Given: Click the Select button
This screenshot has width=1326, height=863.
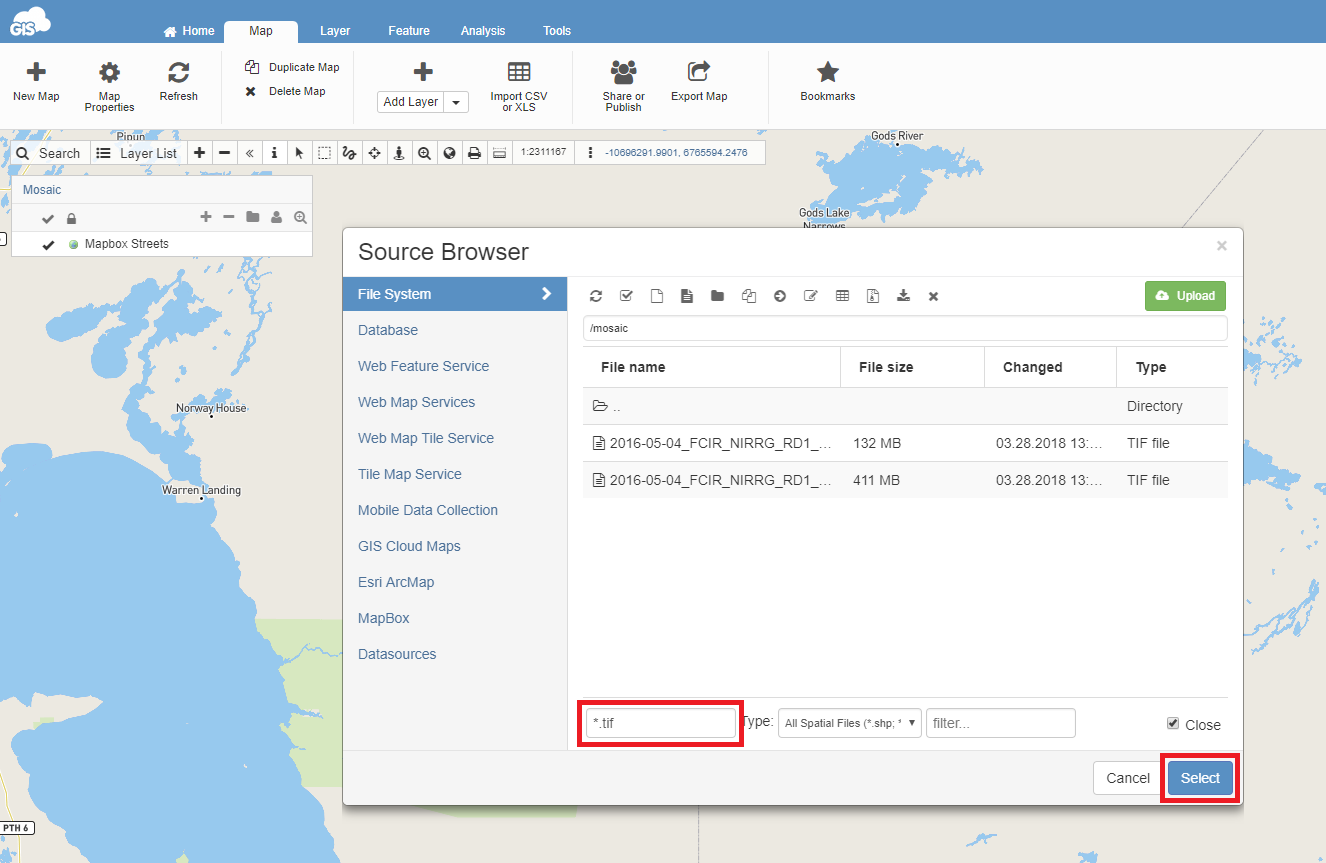Looking at the screenshot, I should tap(1200, 778).
